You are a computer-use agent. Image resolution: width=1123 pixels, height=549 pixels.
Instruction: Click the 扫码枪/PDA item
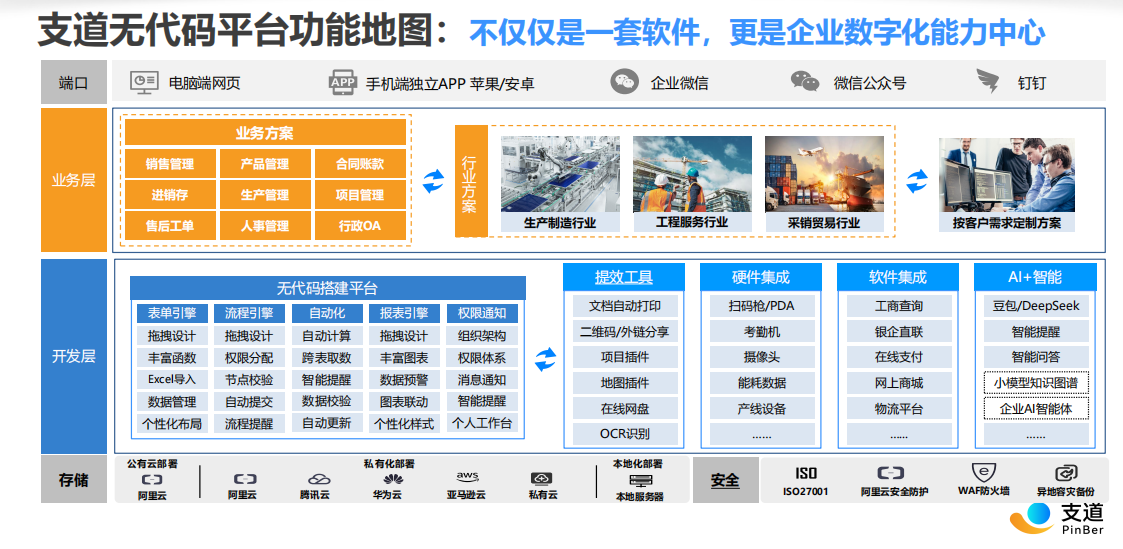pyautogui.click(x=762, y=306)
